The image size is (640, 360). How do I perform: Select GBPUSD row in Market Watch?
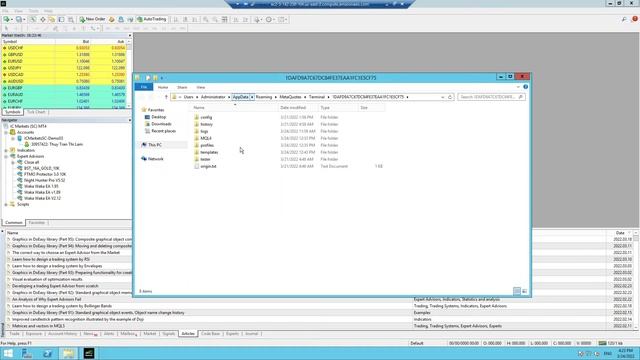[64, 54]
